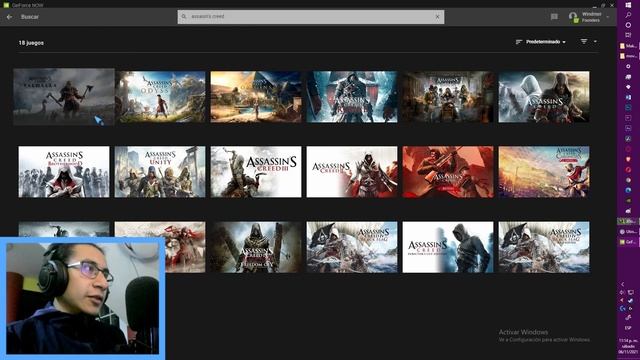Open the Assassin's Creed III tile
640x360 pixels.
256,172
